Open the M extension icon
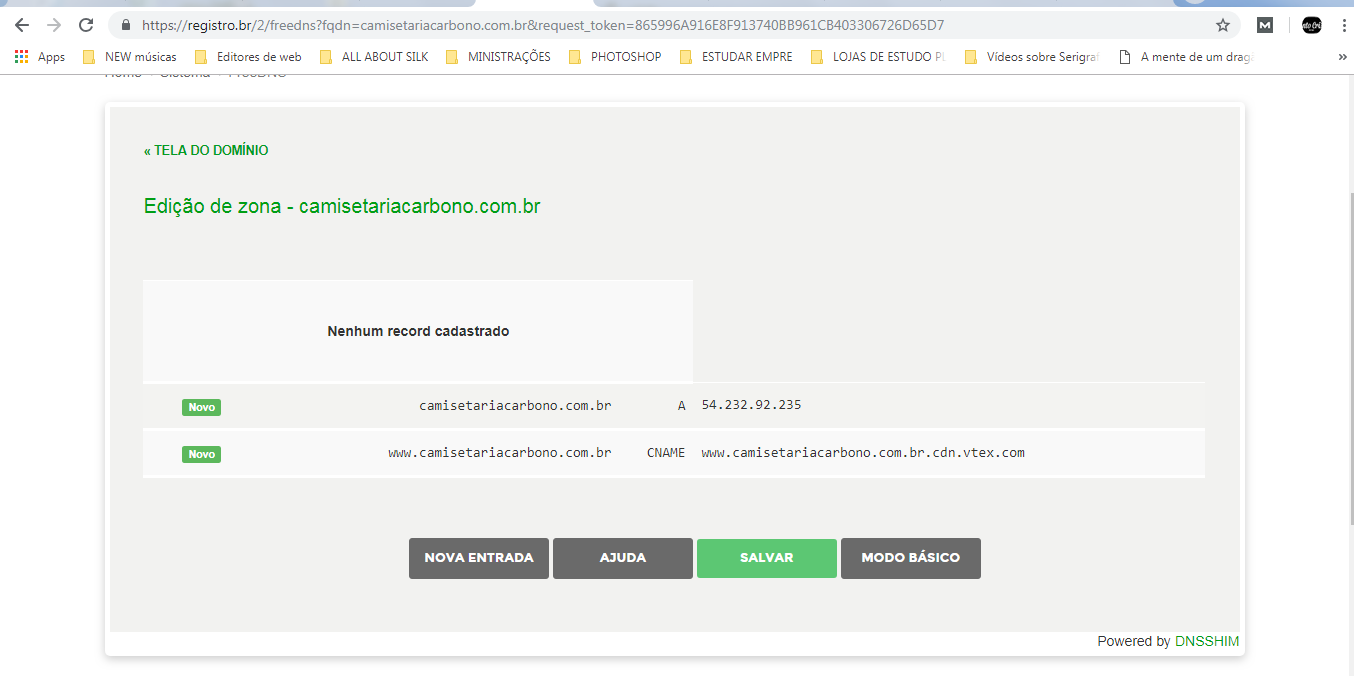Viewport: 1354px width, 676px height. 1265,25
